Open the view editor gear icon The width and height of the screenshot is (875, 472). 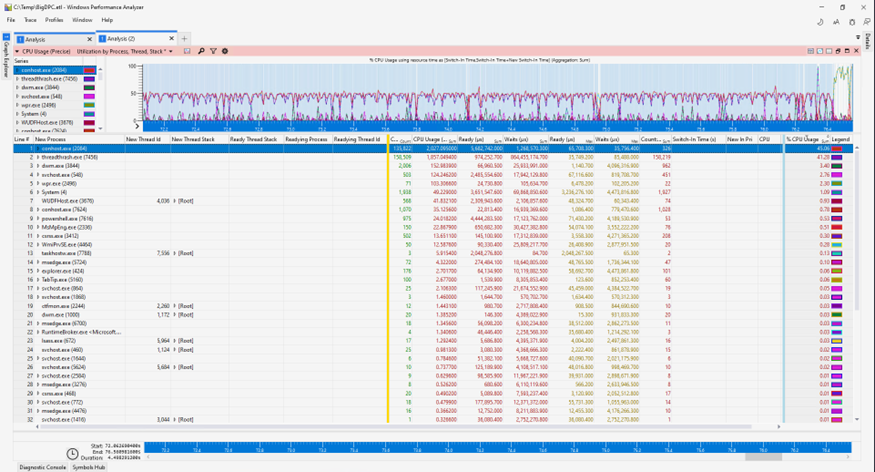click(x=225, y=51)
